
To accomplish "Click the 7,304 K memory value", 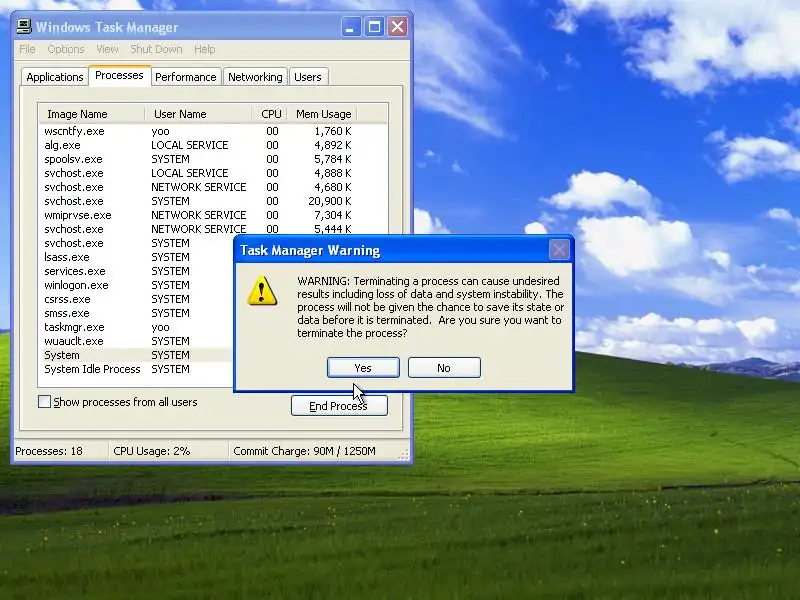I will tap(333, 215).
